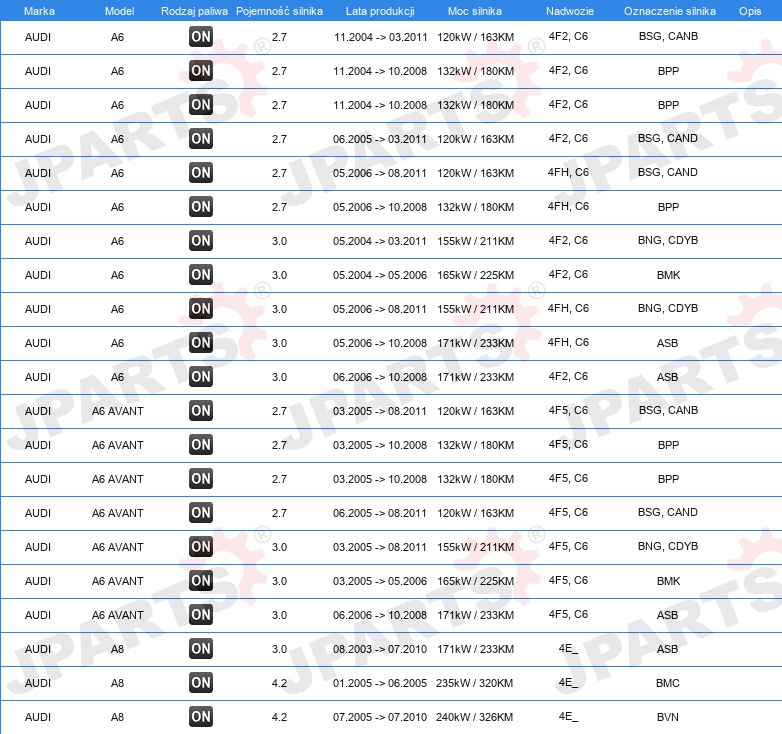Click the Lata produkcji column header
The height and width of the screenshot is (734, 782).
380,11
